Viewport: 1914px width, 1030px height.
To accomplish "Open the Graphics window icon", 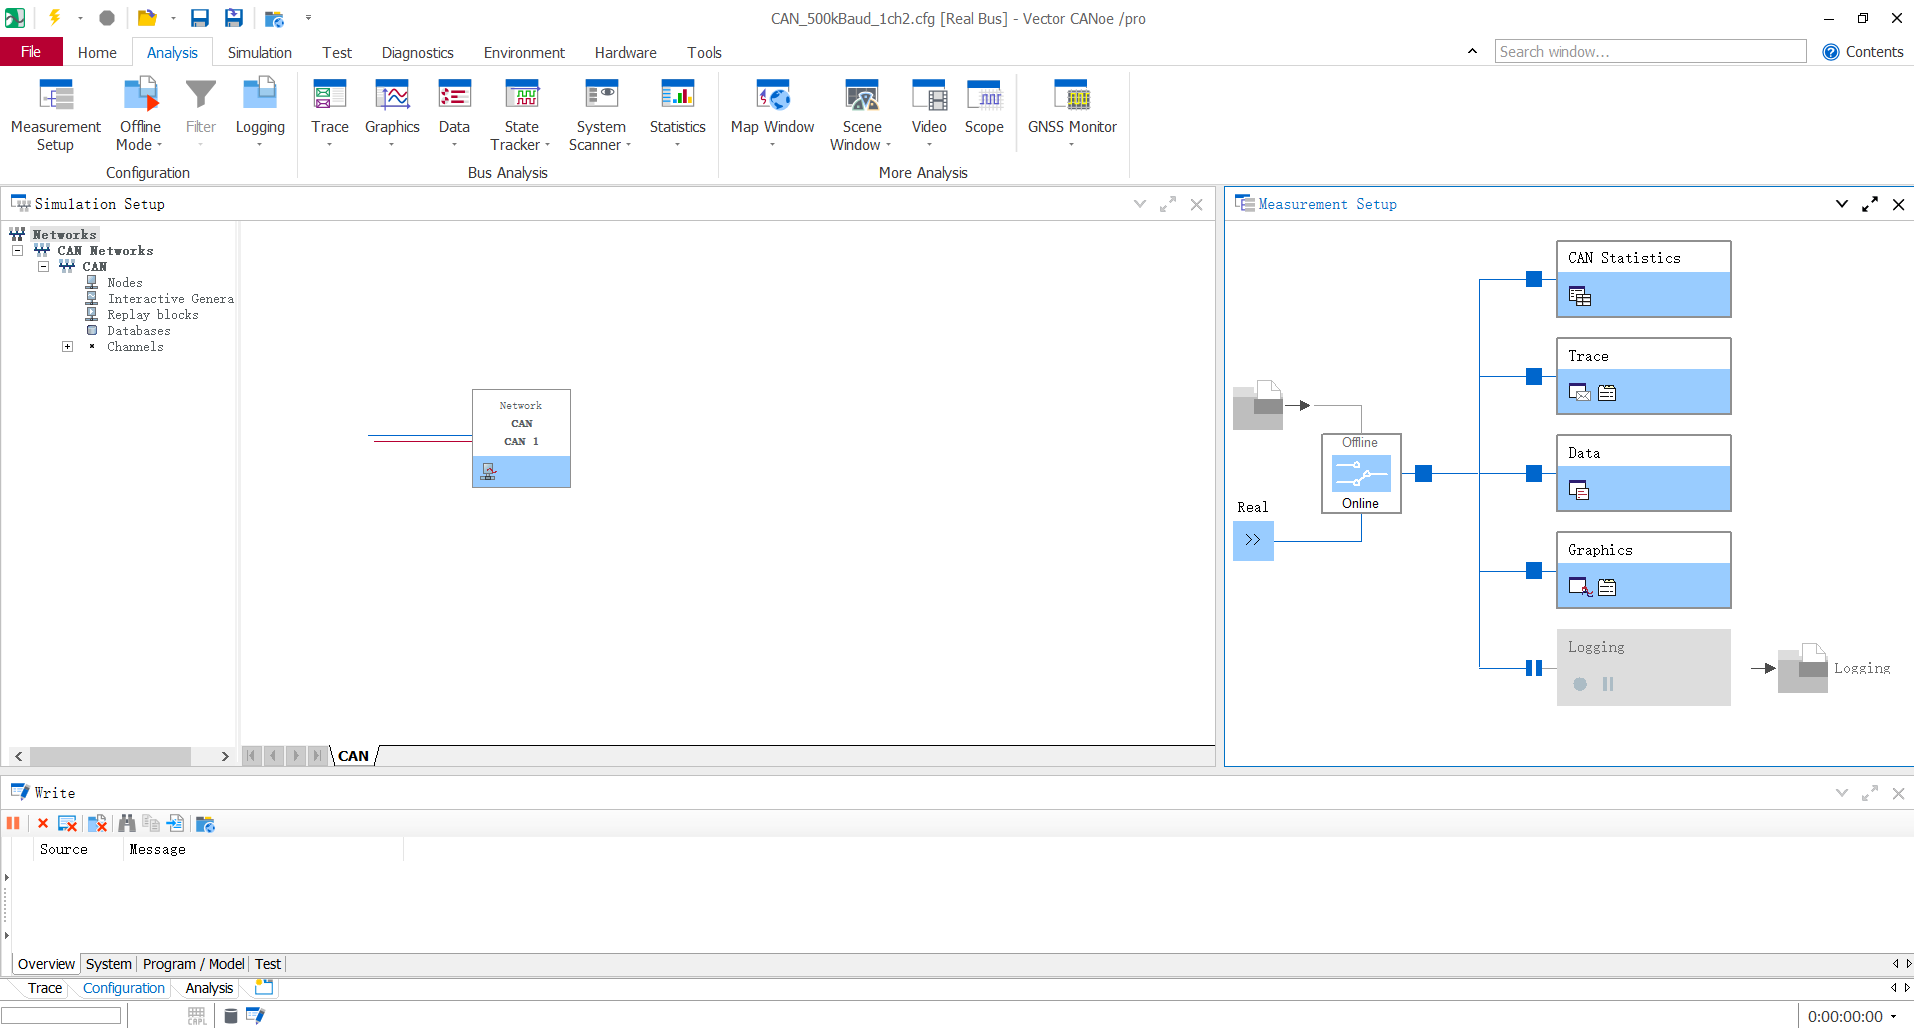I will click(x=392, y=97).
